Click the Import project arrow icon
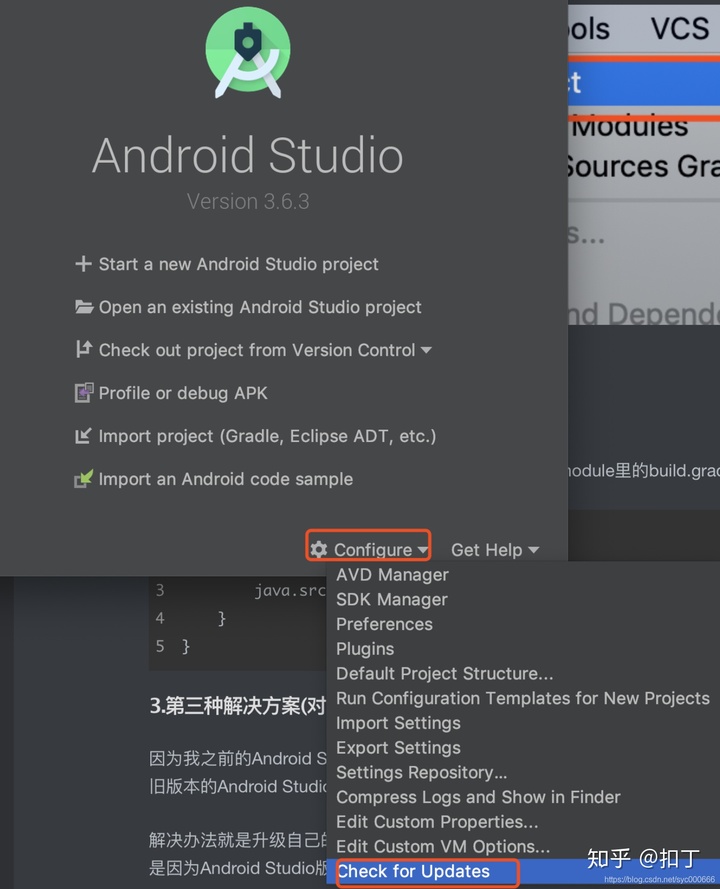 click(83, 435)
